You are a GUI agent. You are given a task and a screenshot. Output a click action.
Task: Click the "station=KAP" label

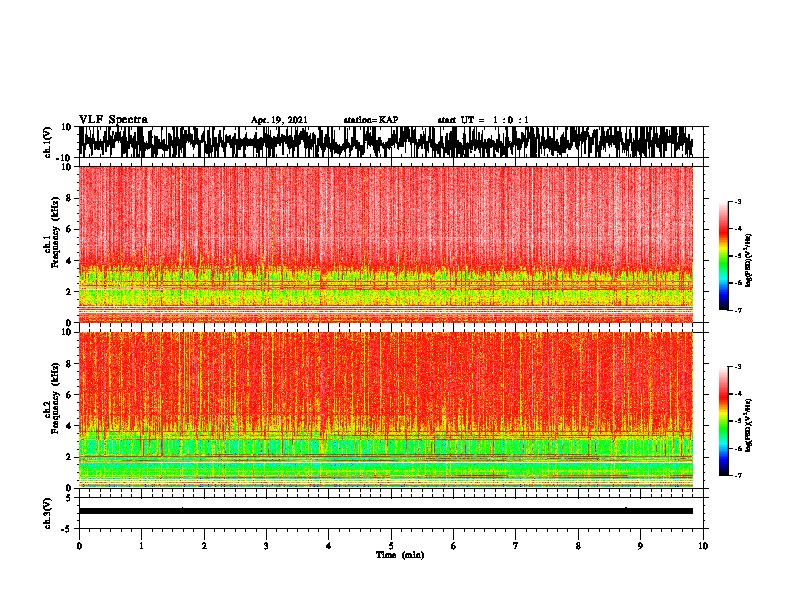[371, 120]
